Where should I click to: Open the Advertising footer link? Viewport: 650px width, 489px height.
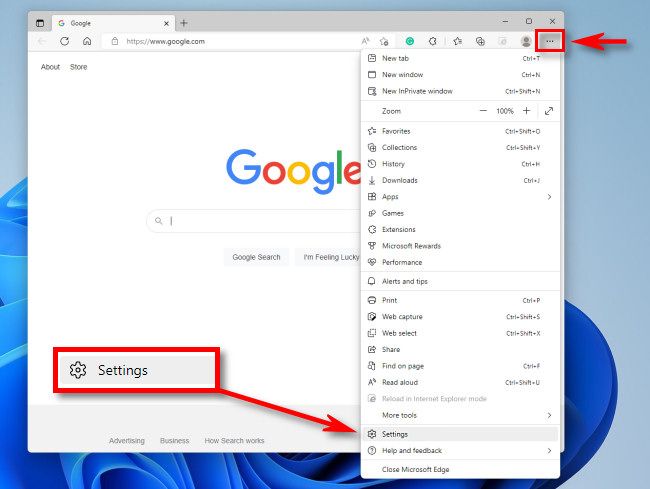click(x=127, y=441)
